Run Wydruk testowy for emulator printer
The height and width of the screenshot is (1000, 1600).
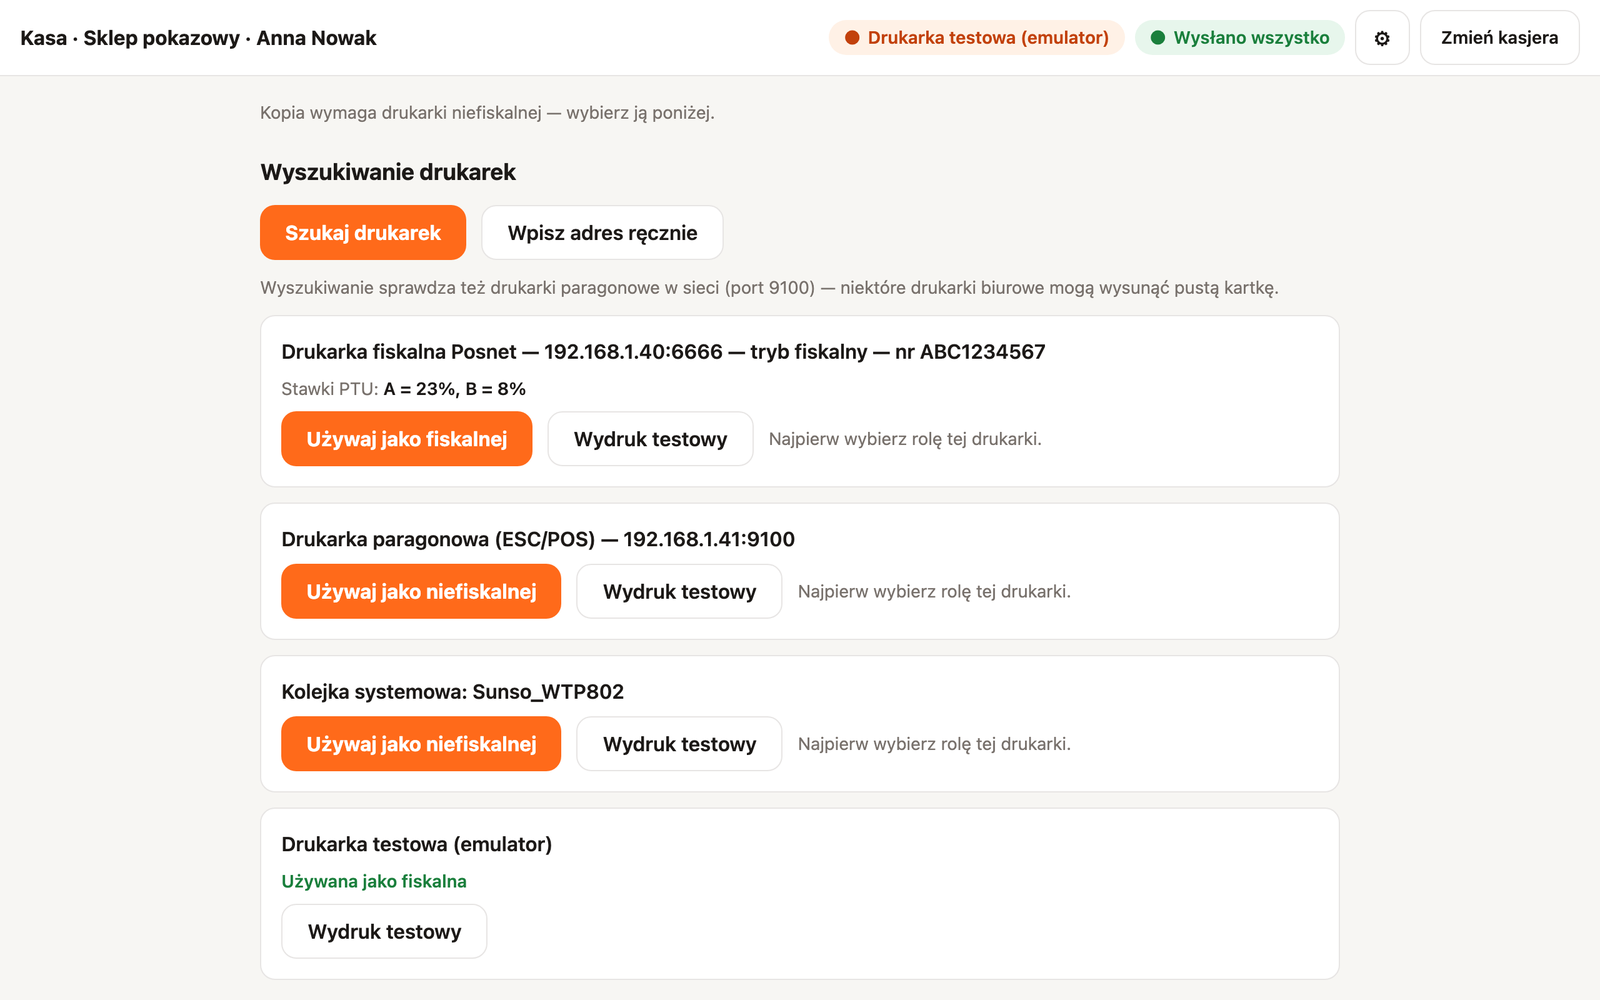[384, 932]
